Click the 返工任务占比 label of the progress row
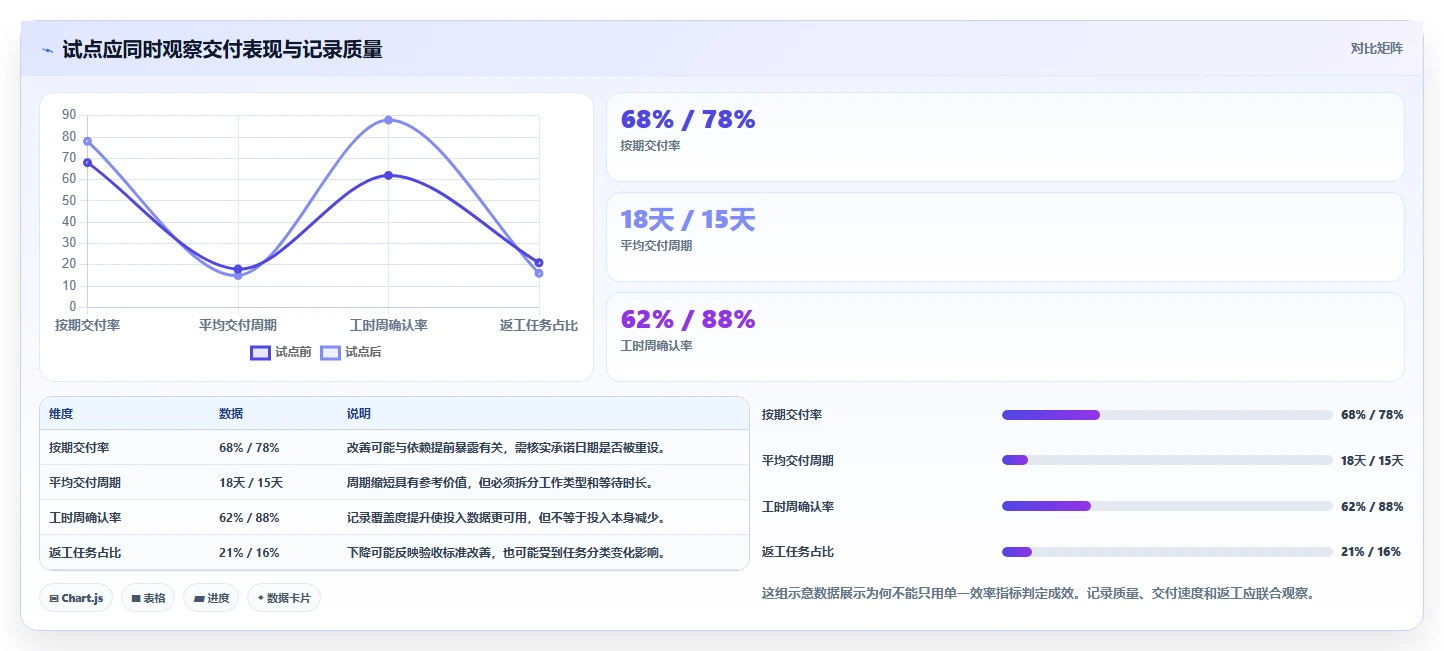This screenshot has height=651, width=1444. pos(798,552)
